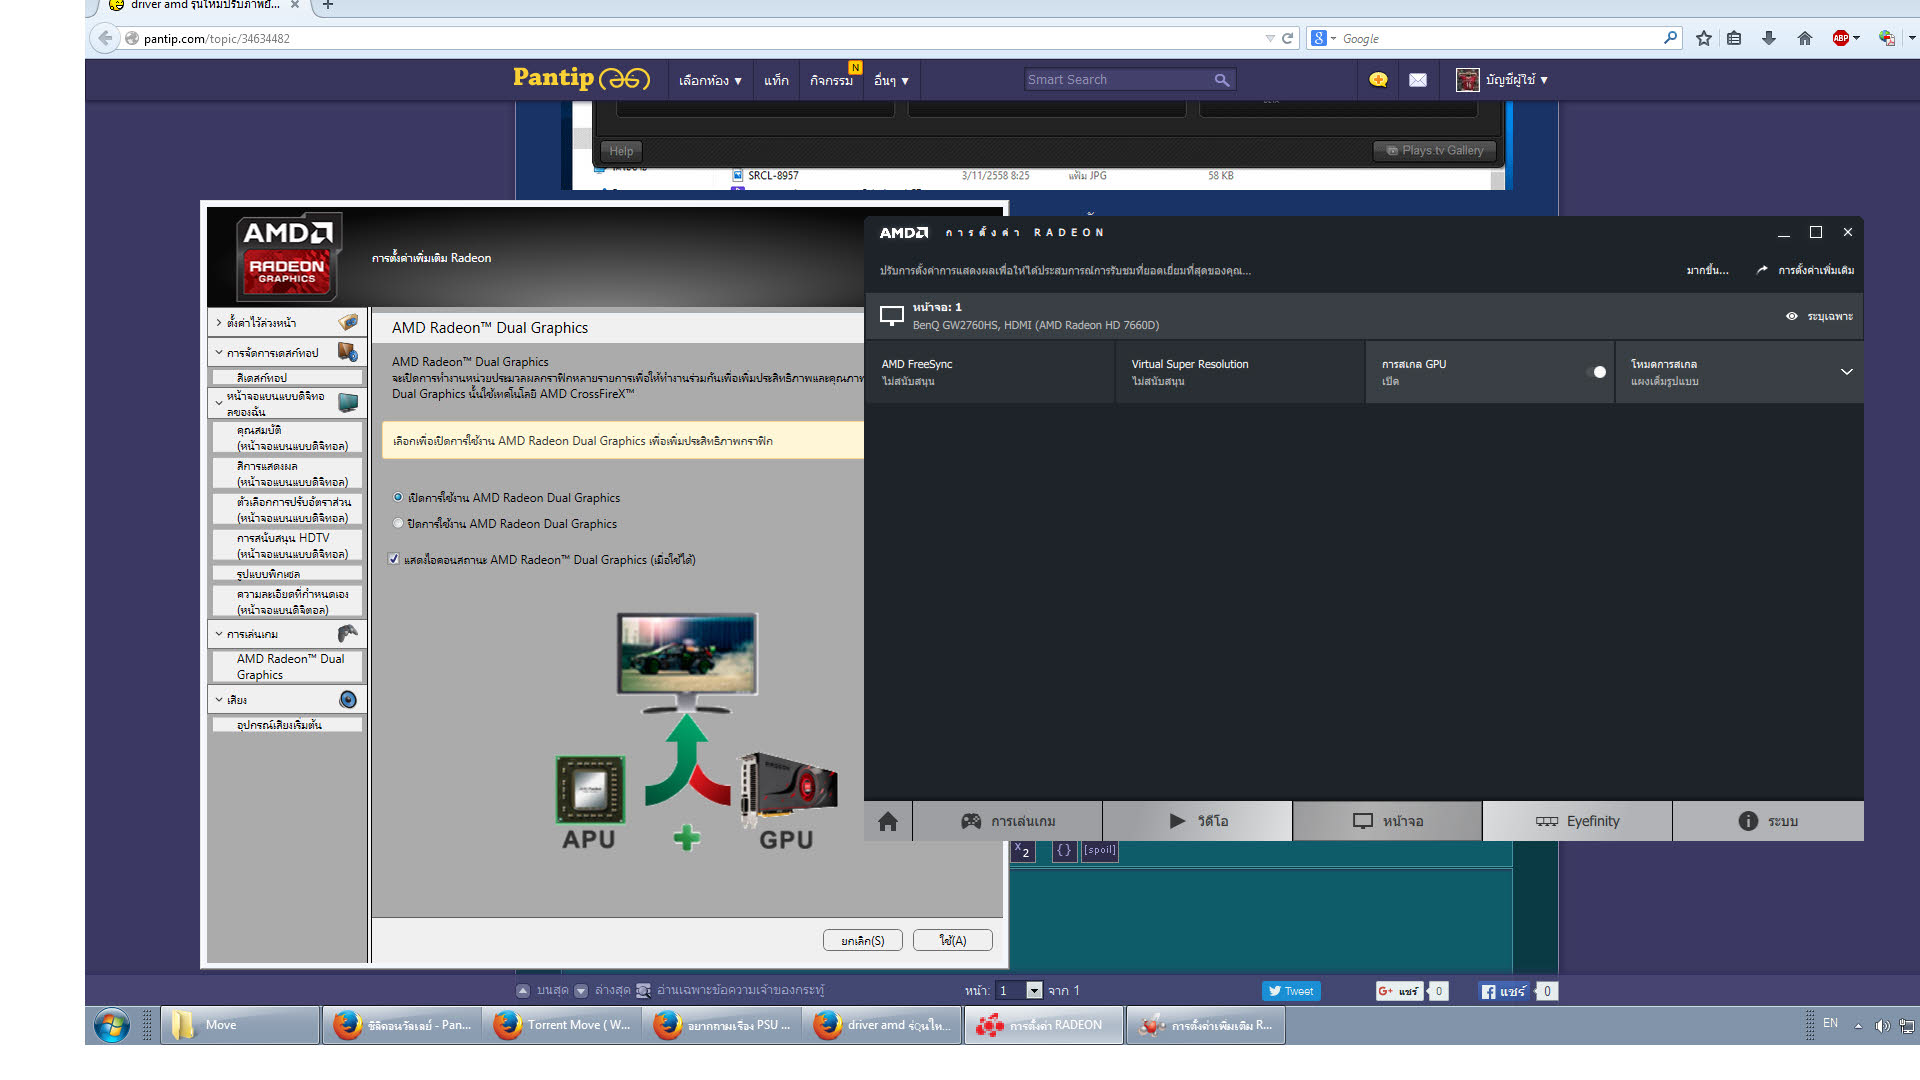Screen dimensions: 1920x1080
Task: Go to Radeon Settings home icon
Action: [888, 821]
